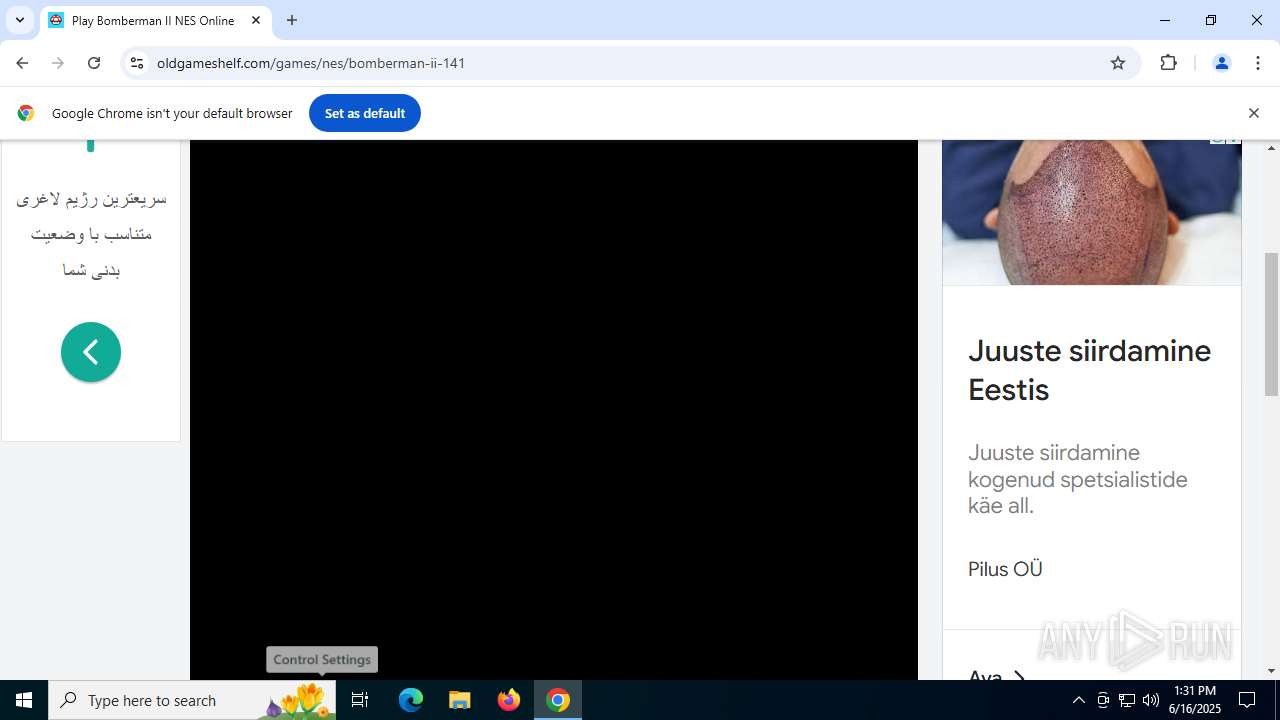Minimize the Chrome window
Screen dimensions: 1280x720
1165,20
